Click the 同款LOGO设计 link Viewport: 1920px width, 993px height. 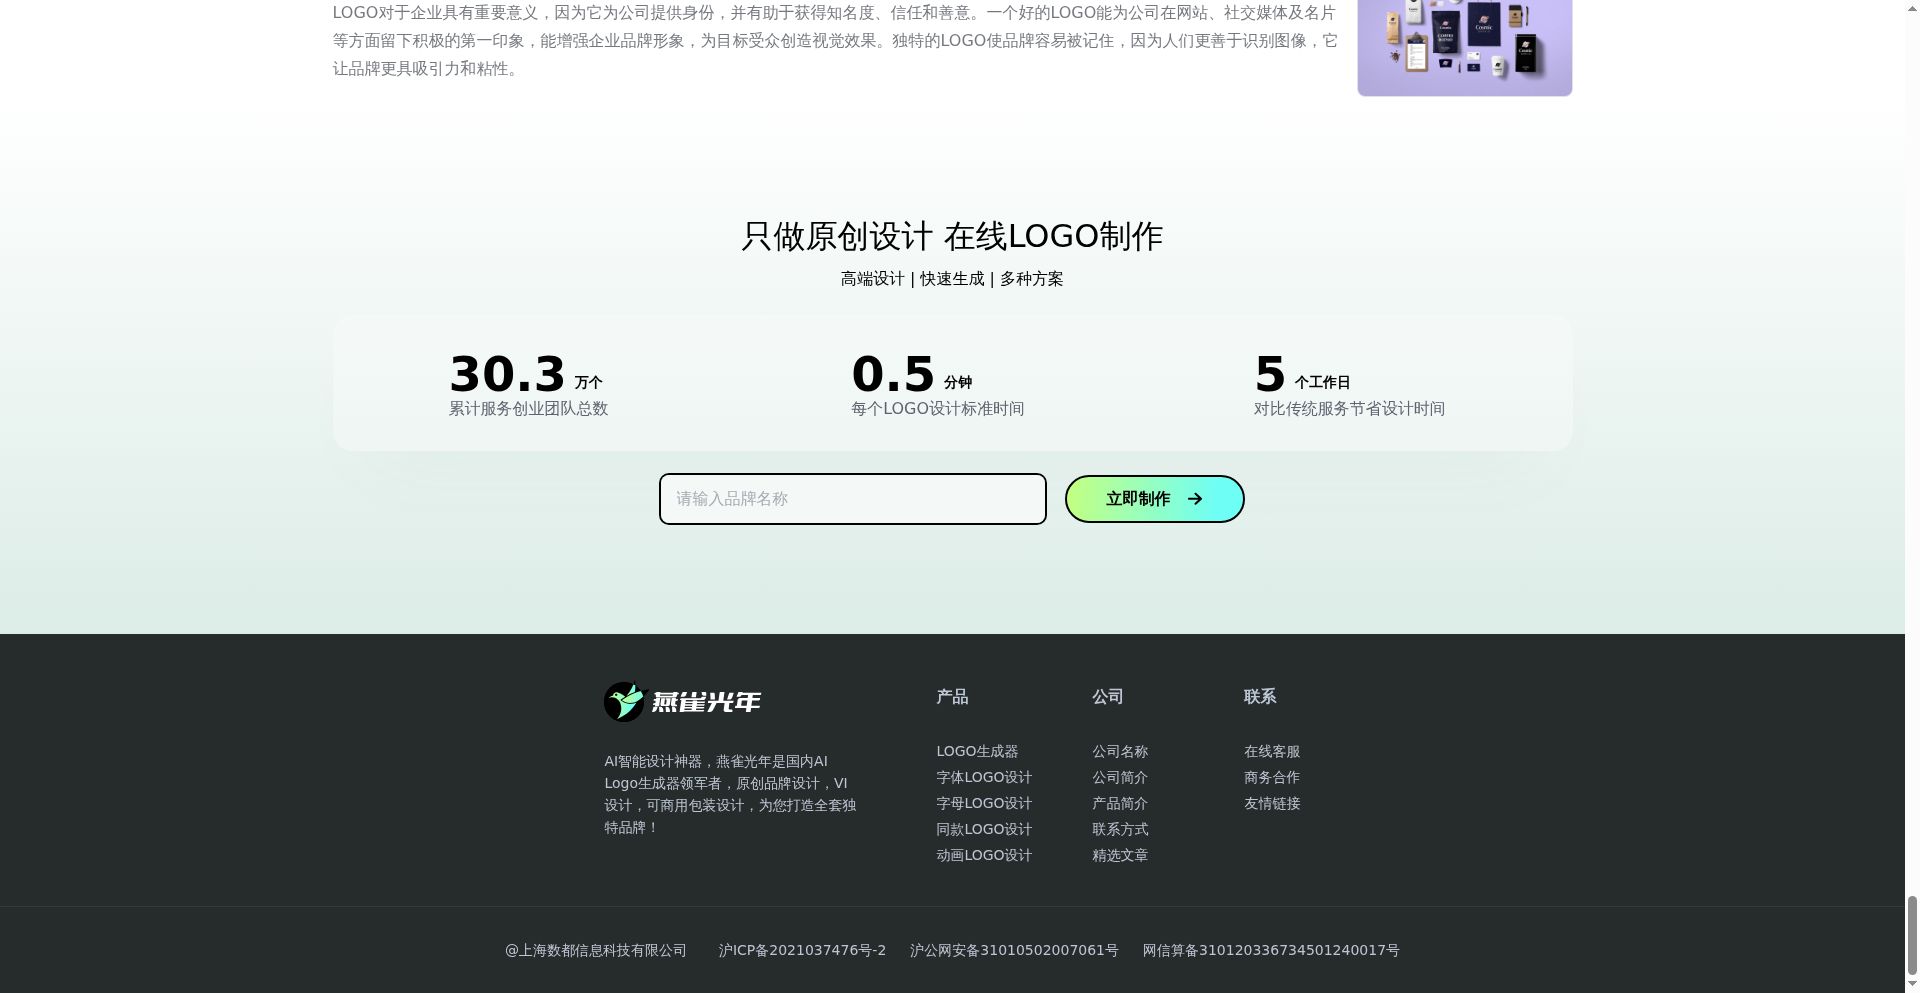[983, 829]
